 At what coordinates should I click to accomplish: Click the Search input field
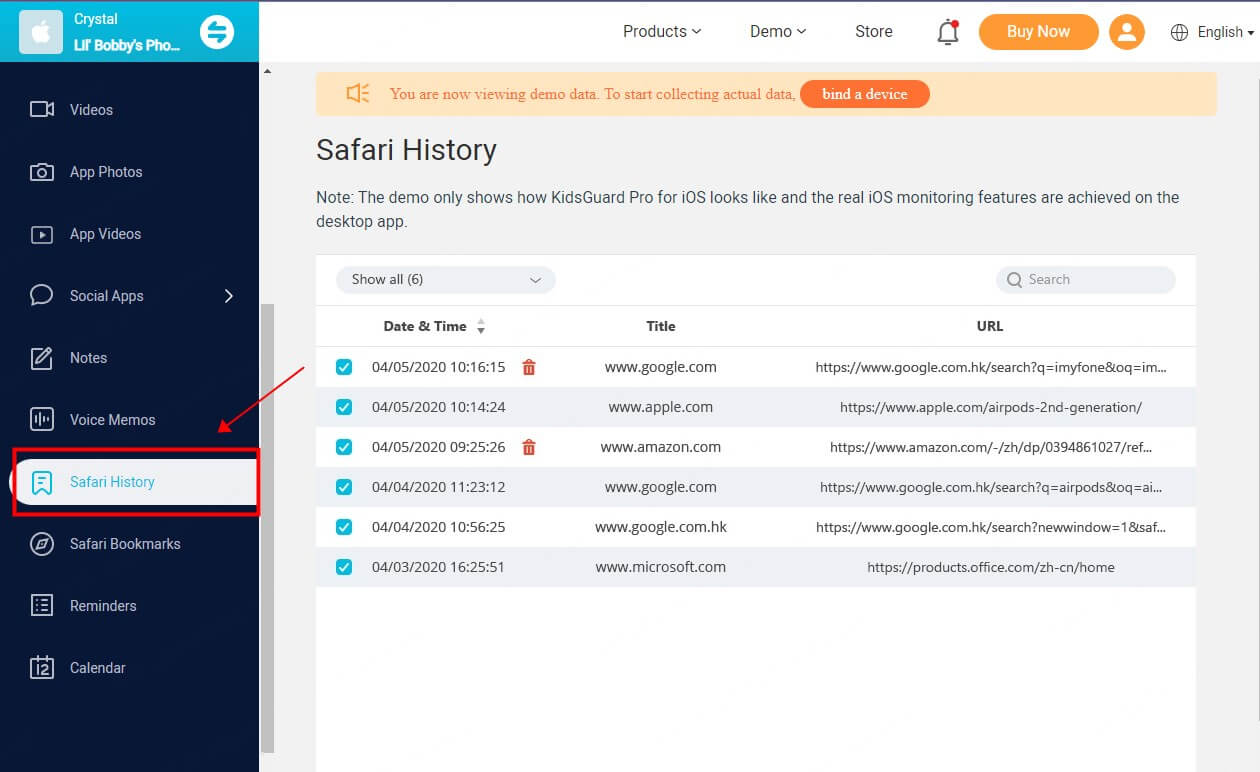[1086, 280]
